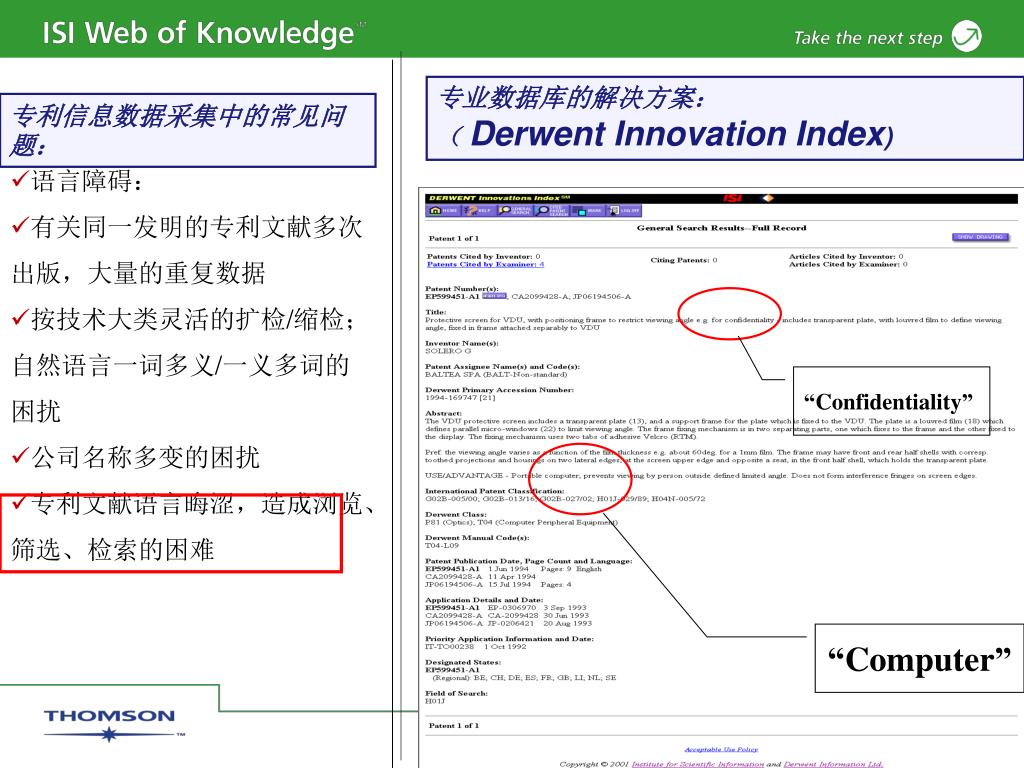Open General Search from the Derwent toolbar
The image size is (1024, 768).
click(515, 210)
